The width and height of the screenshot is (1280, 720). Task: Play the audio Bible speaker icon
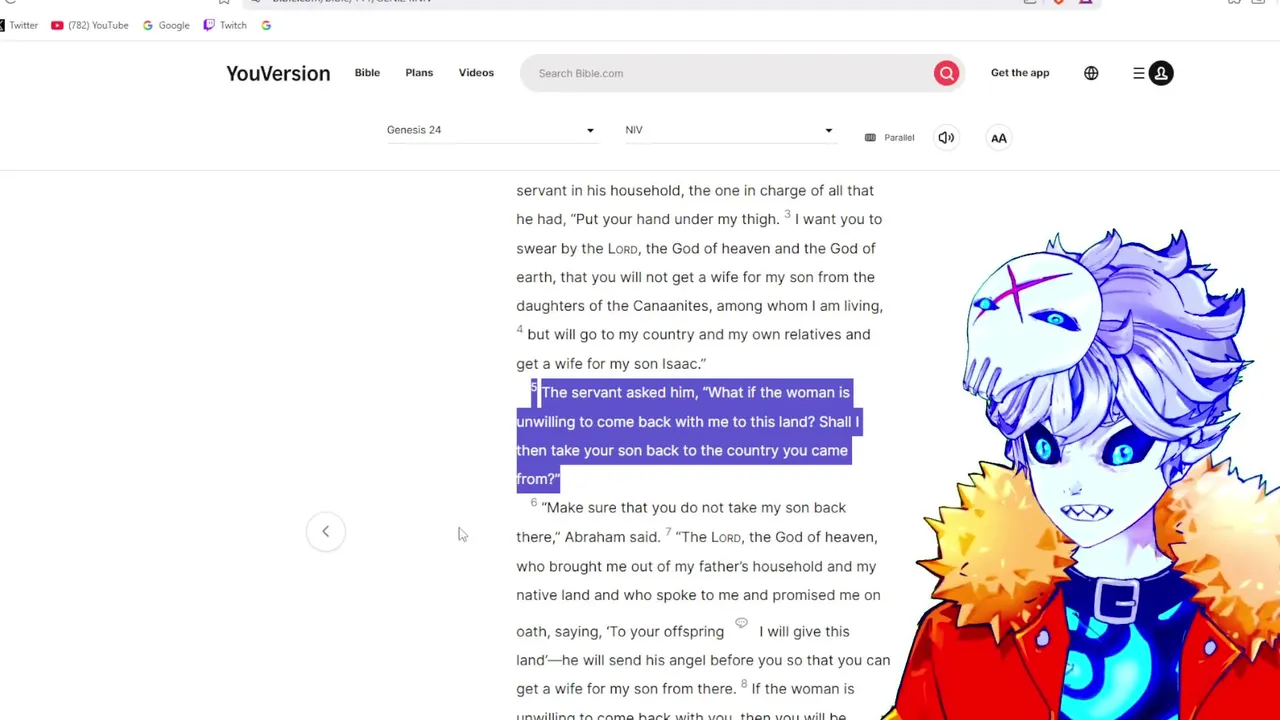tap(946, 138)
